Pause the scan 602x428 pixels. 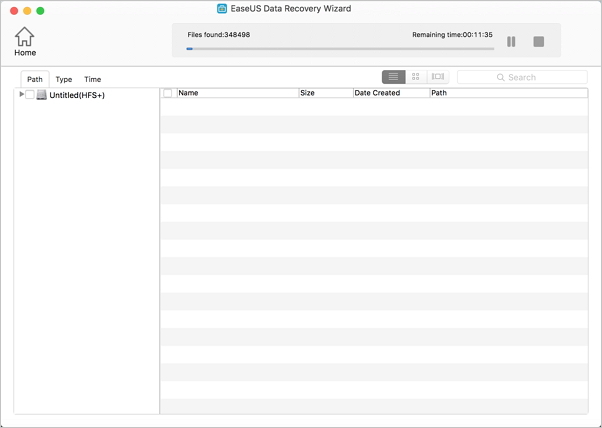point(511,41)
